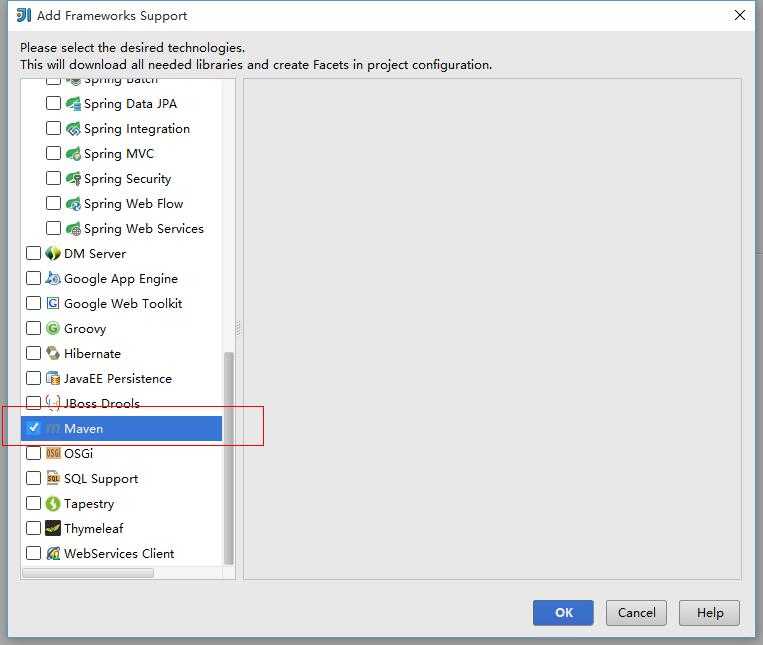Check the OSGi checkbox
763x645 pixels.
coord(33,453)
